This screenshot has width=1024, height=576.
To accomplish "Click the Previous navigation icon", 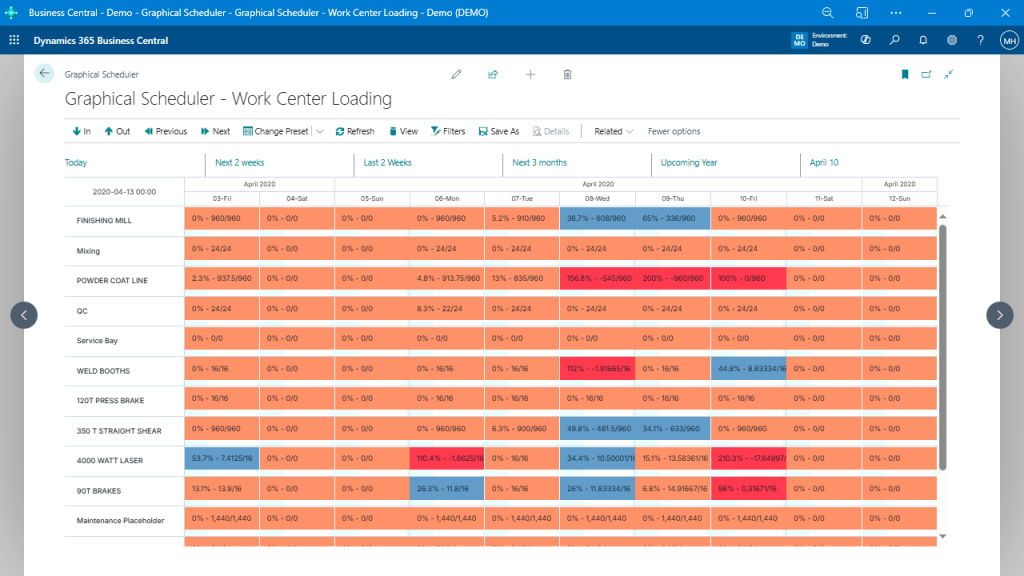I will coord(165,131).
